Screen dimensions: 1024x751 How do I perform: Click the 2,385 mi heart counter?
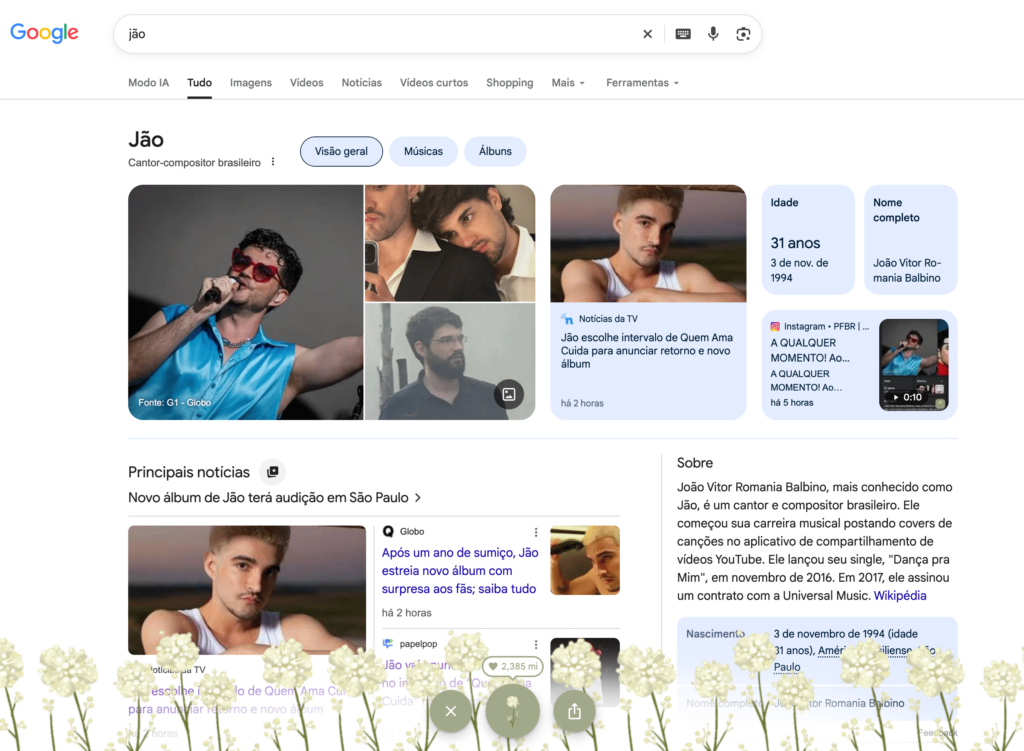513,666
